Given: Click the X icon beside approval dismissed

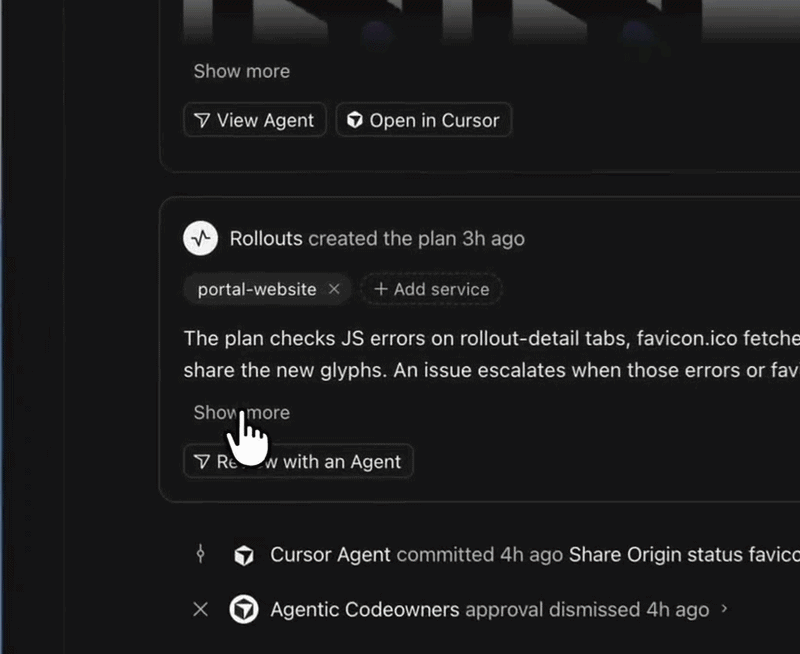Looking at the screenshot, I should click(201, 609).
